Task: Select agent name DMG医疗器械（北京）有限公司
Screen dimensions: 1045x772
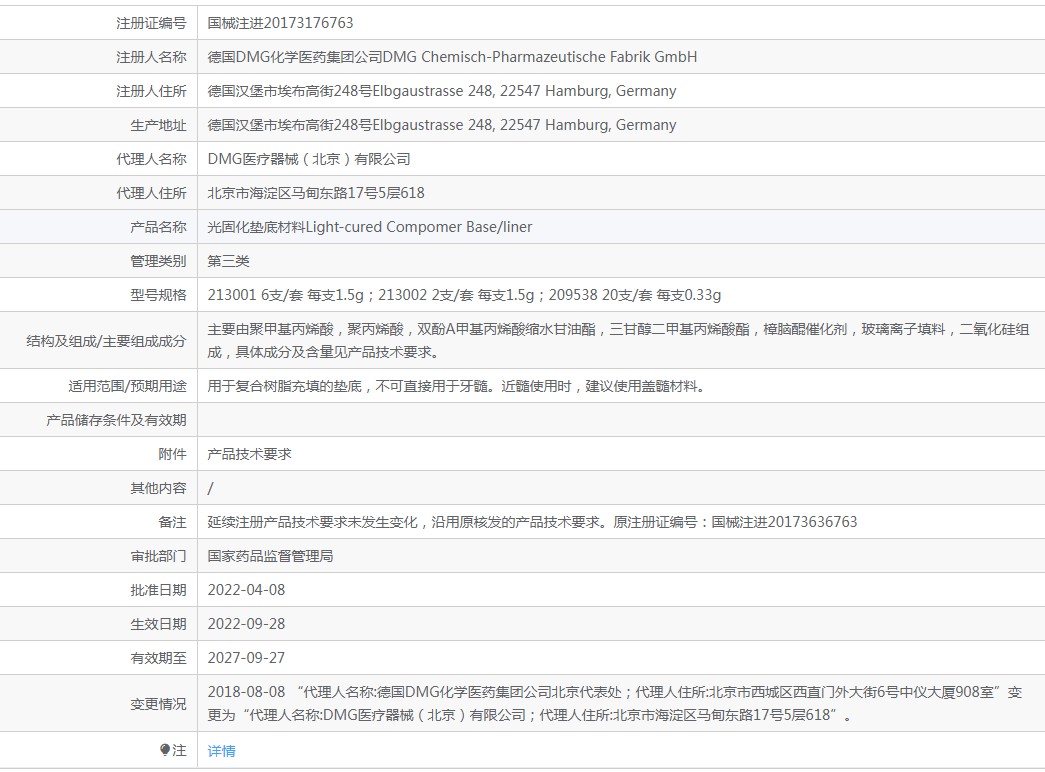Action: click(309, 159)
